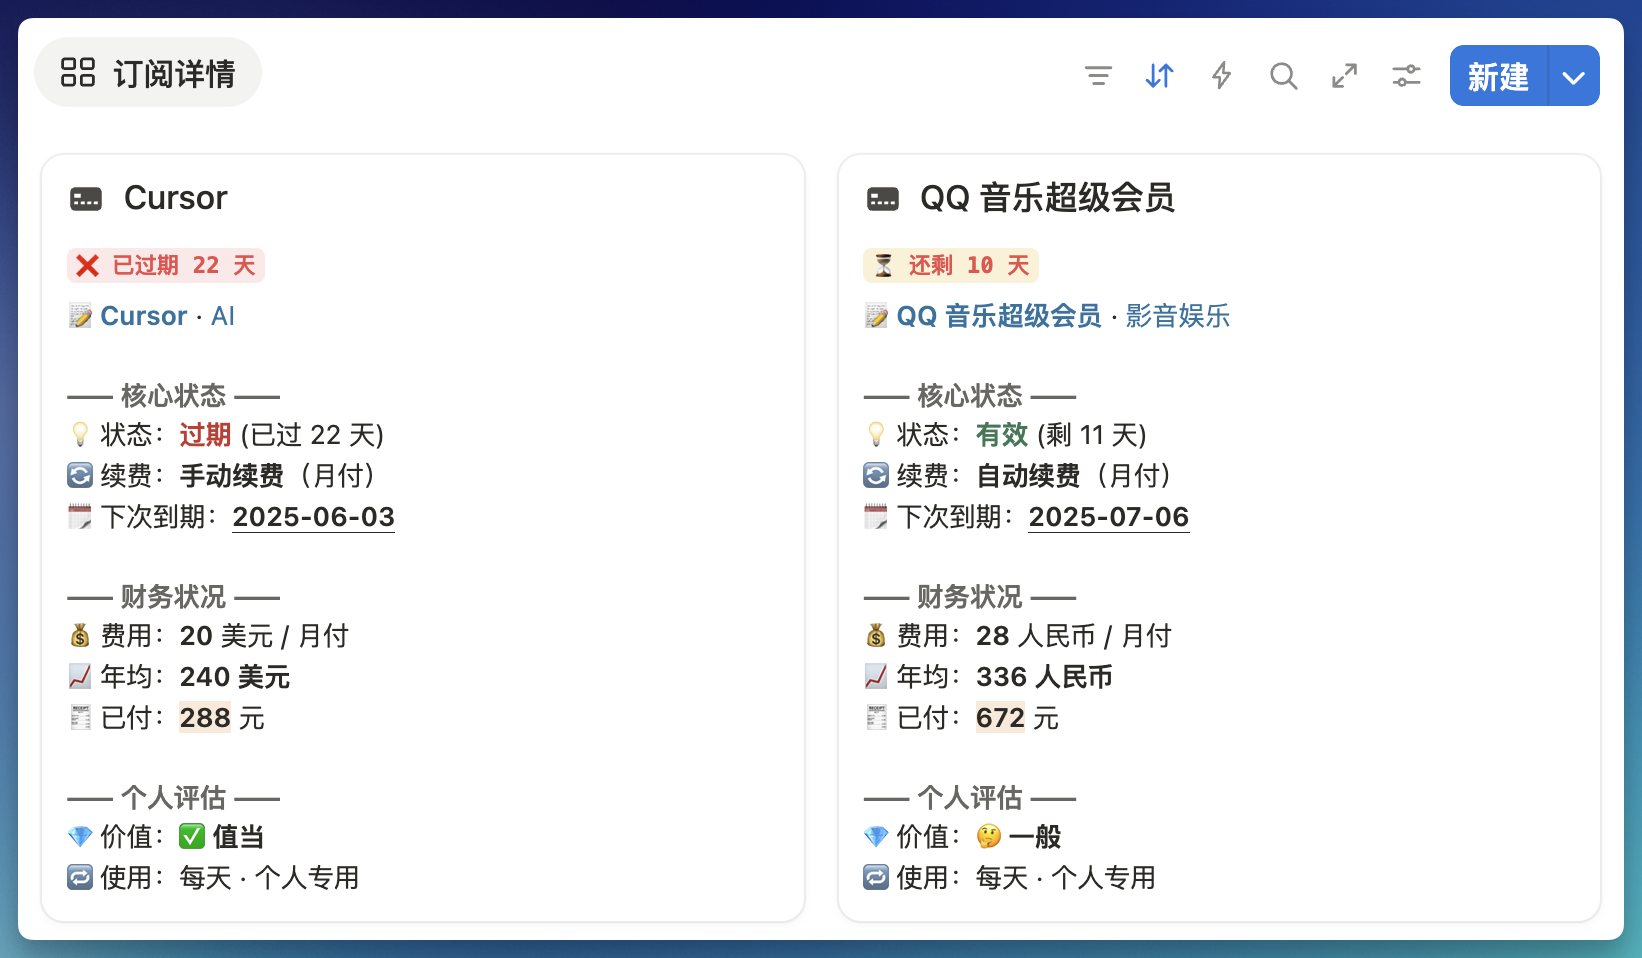Click 每天 · 个人专用 in QQ 音乐 card
Image resolution: width=1642 pixels, height=958 pixels.
pos(1066,878)
